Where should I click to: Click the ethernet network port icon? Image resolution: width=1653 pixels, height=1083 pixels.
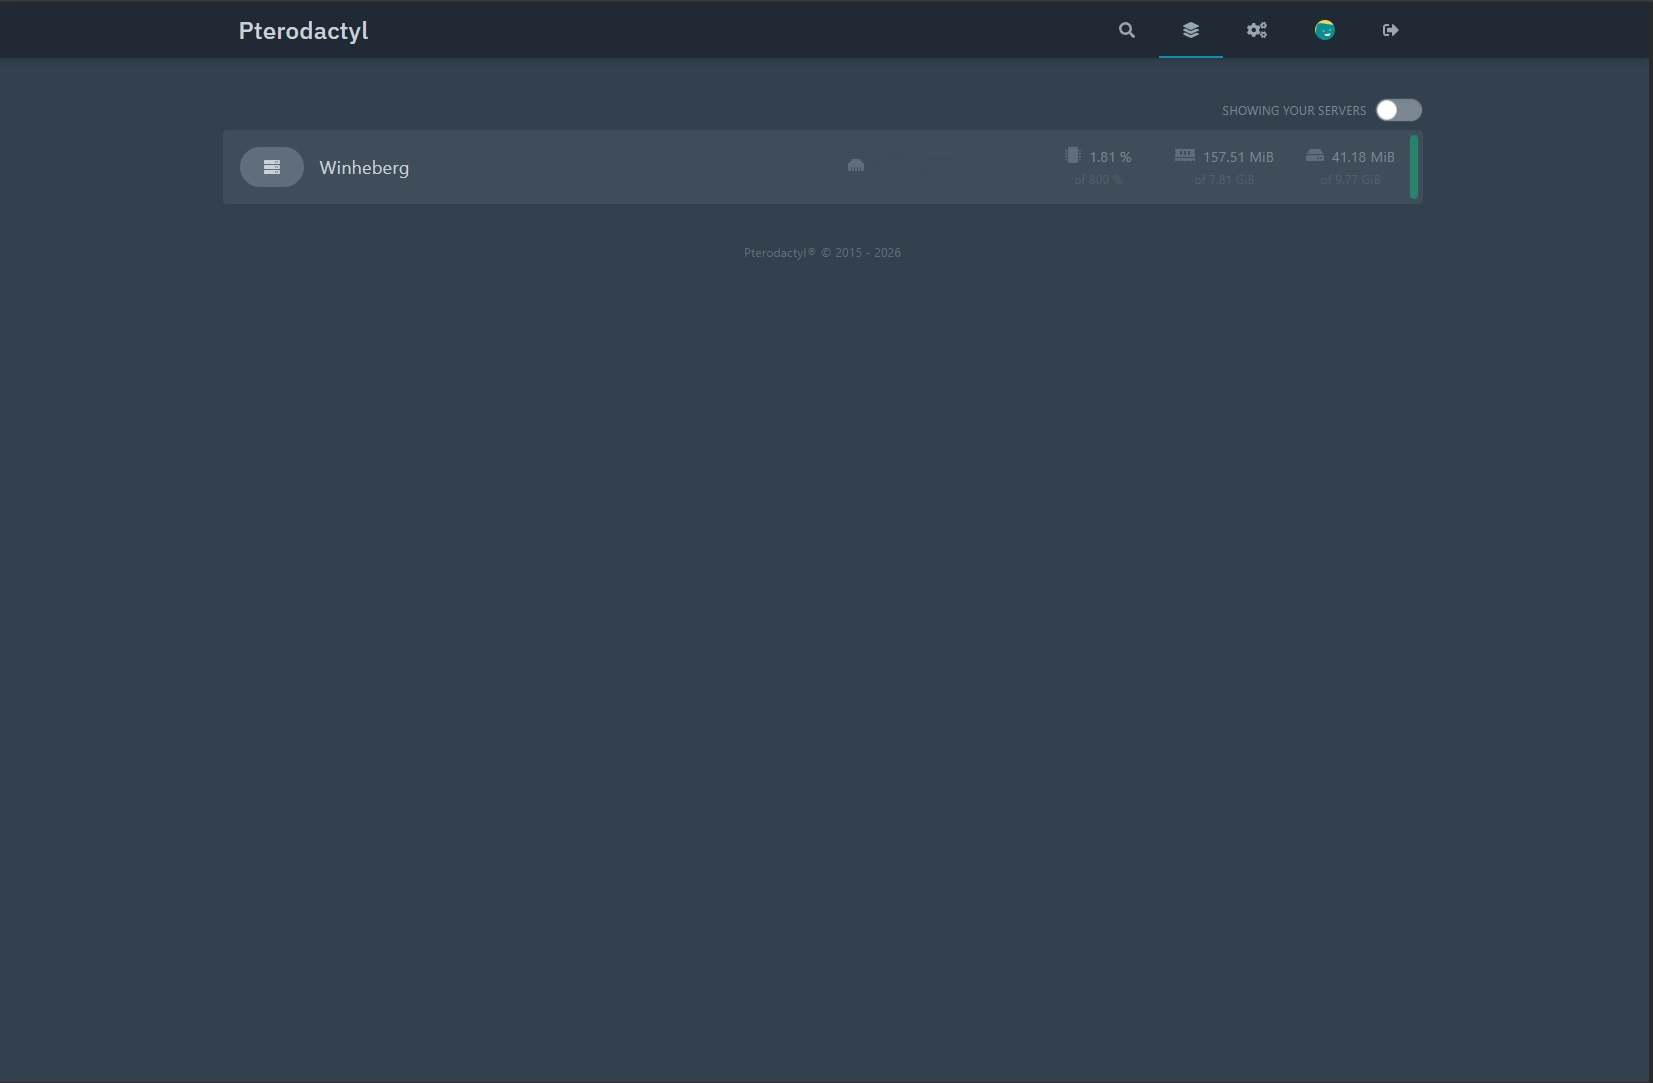pos(856,165)
